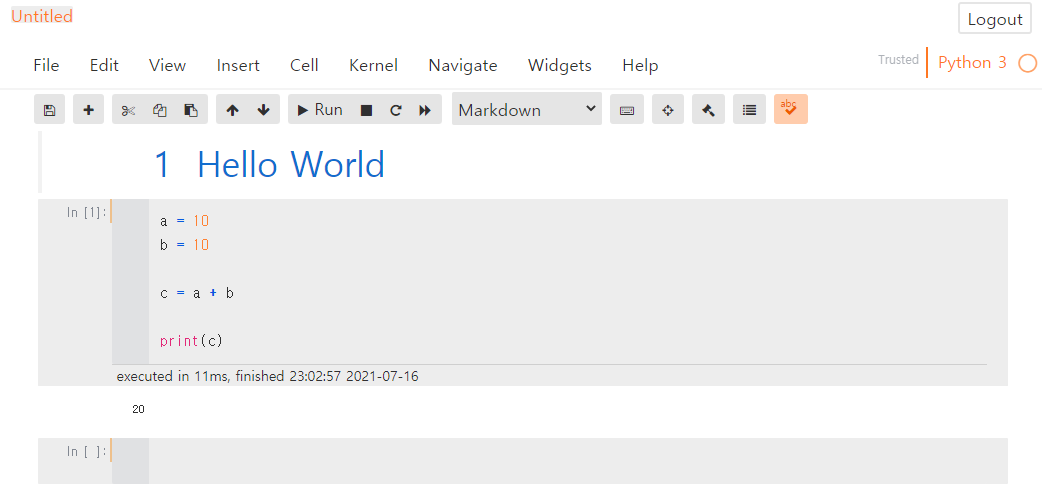Toggle spellchecker abc icon
Image resolution: width=1042 pixels, height=491 pixels.
pos(791,110)
